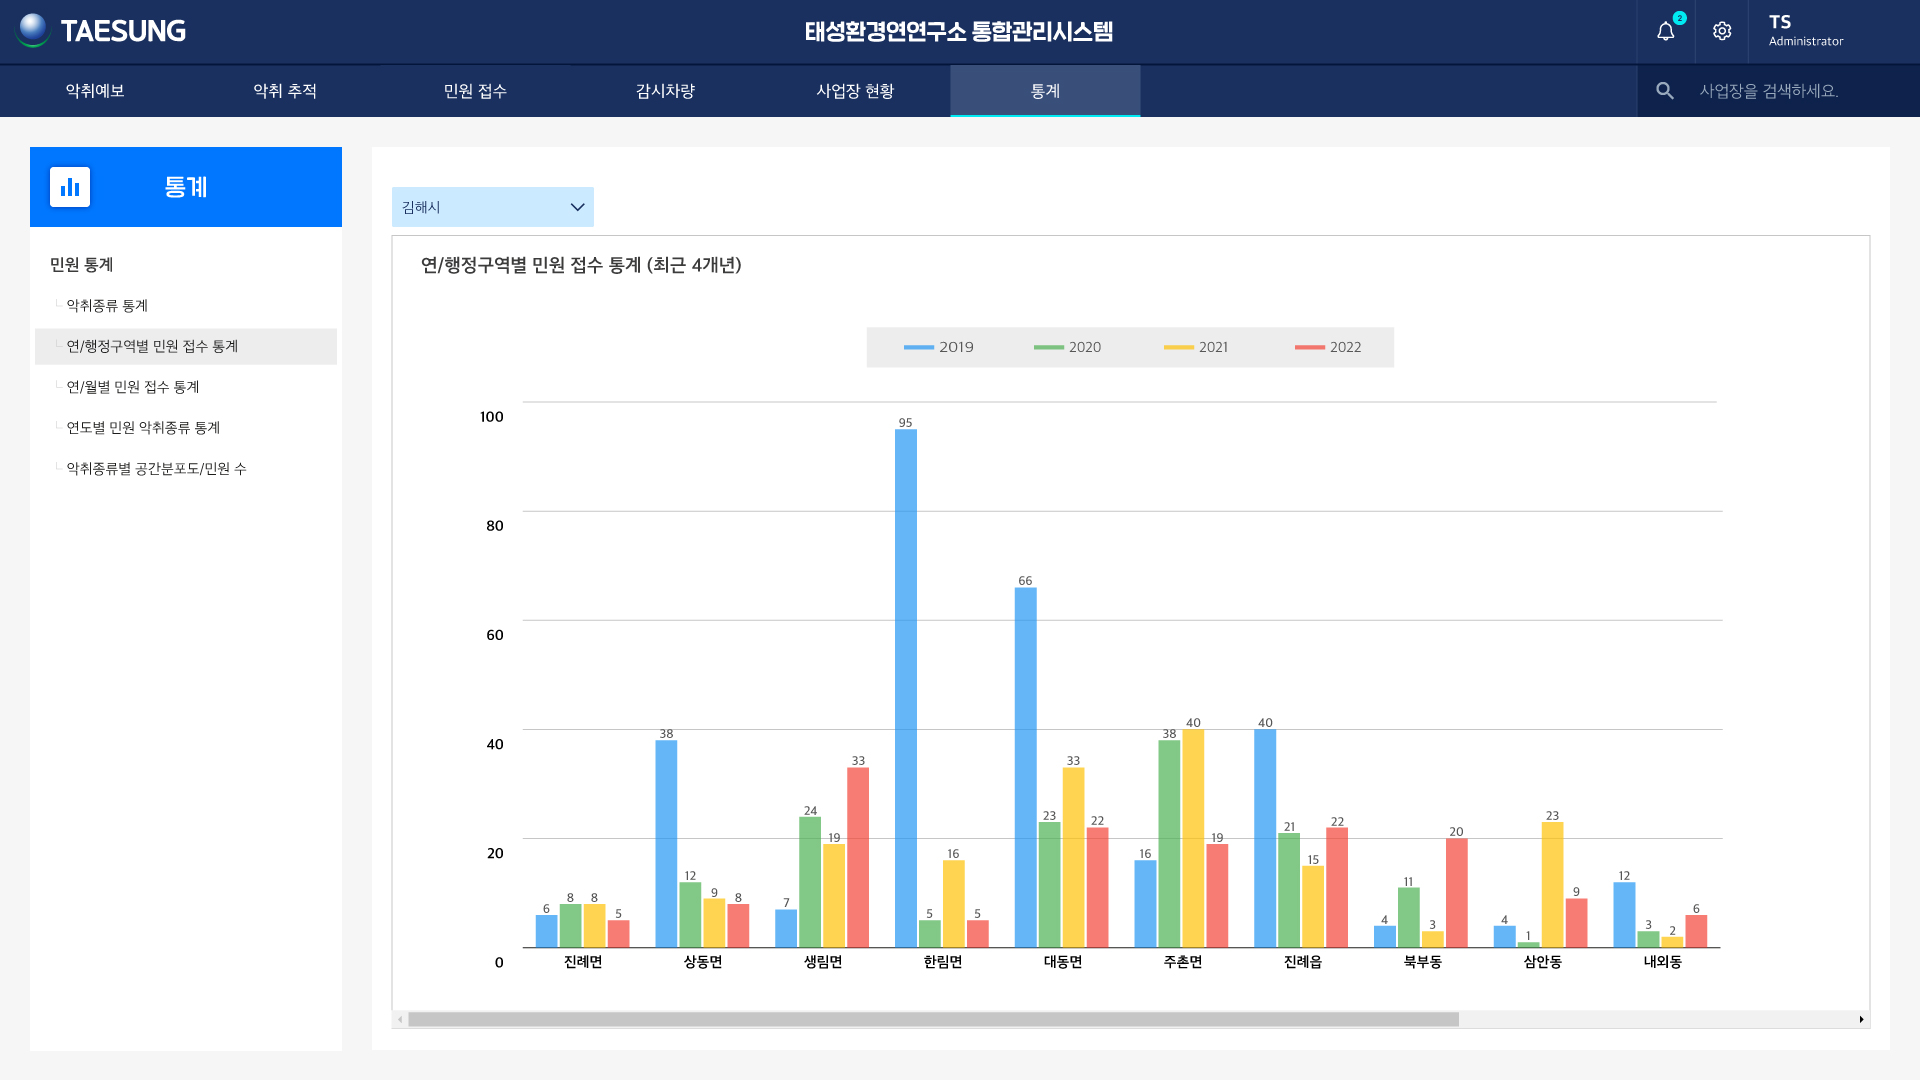Click the 내외동 axis label
Image resolution: width=1920 pixels, height=1080 pixels.
1663,962
